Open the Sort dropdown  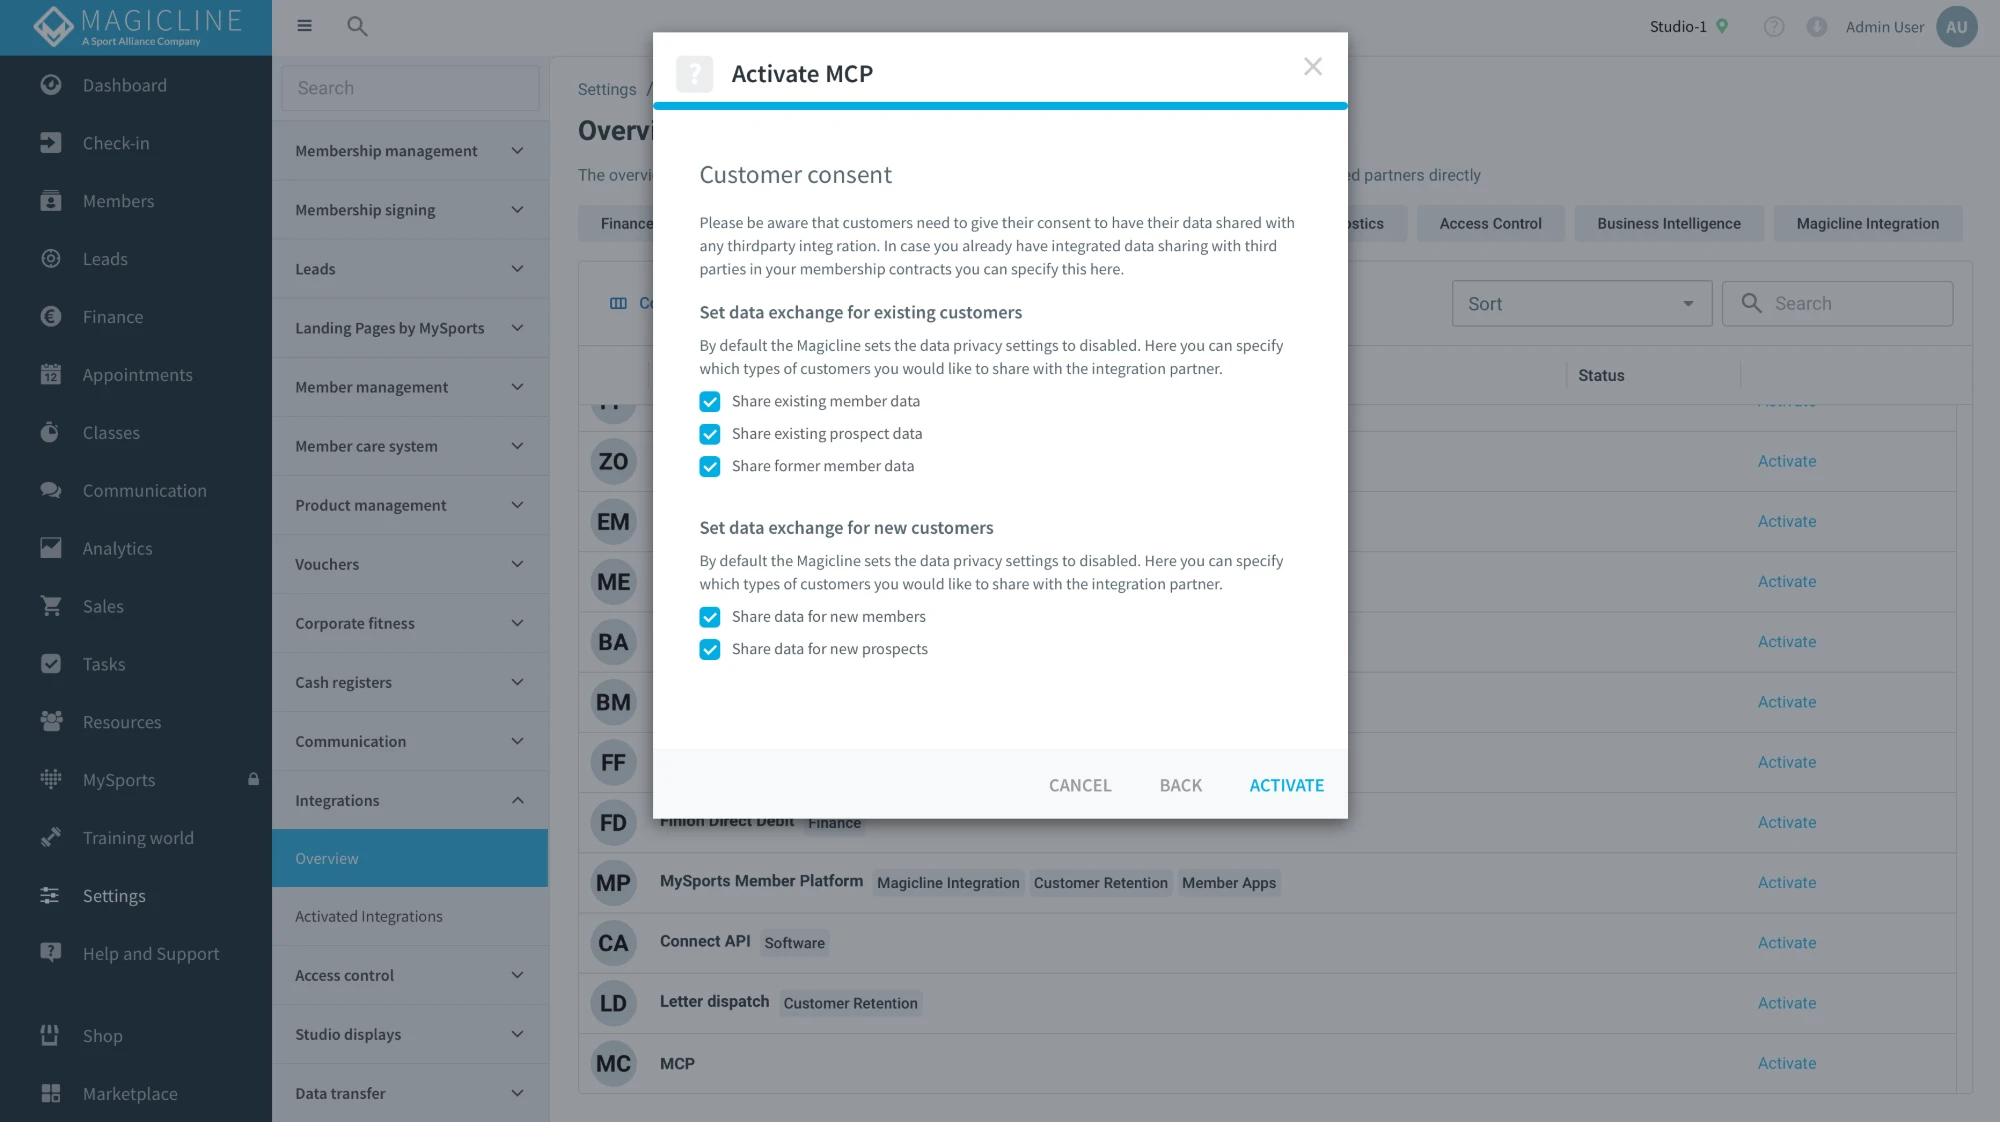pyautogui.click(x=1581, y=303)
